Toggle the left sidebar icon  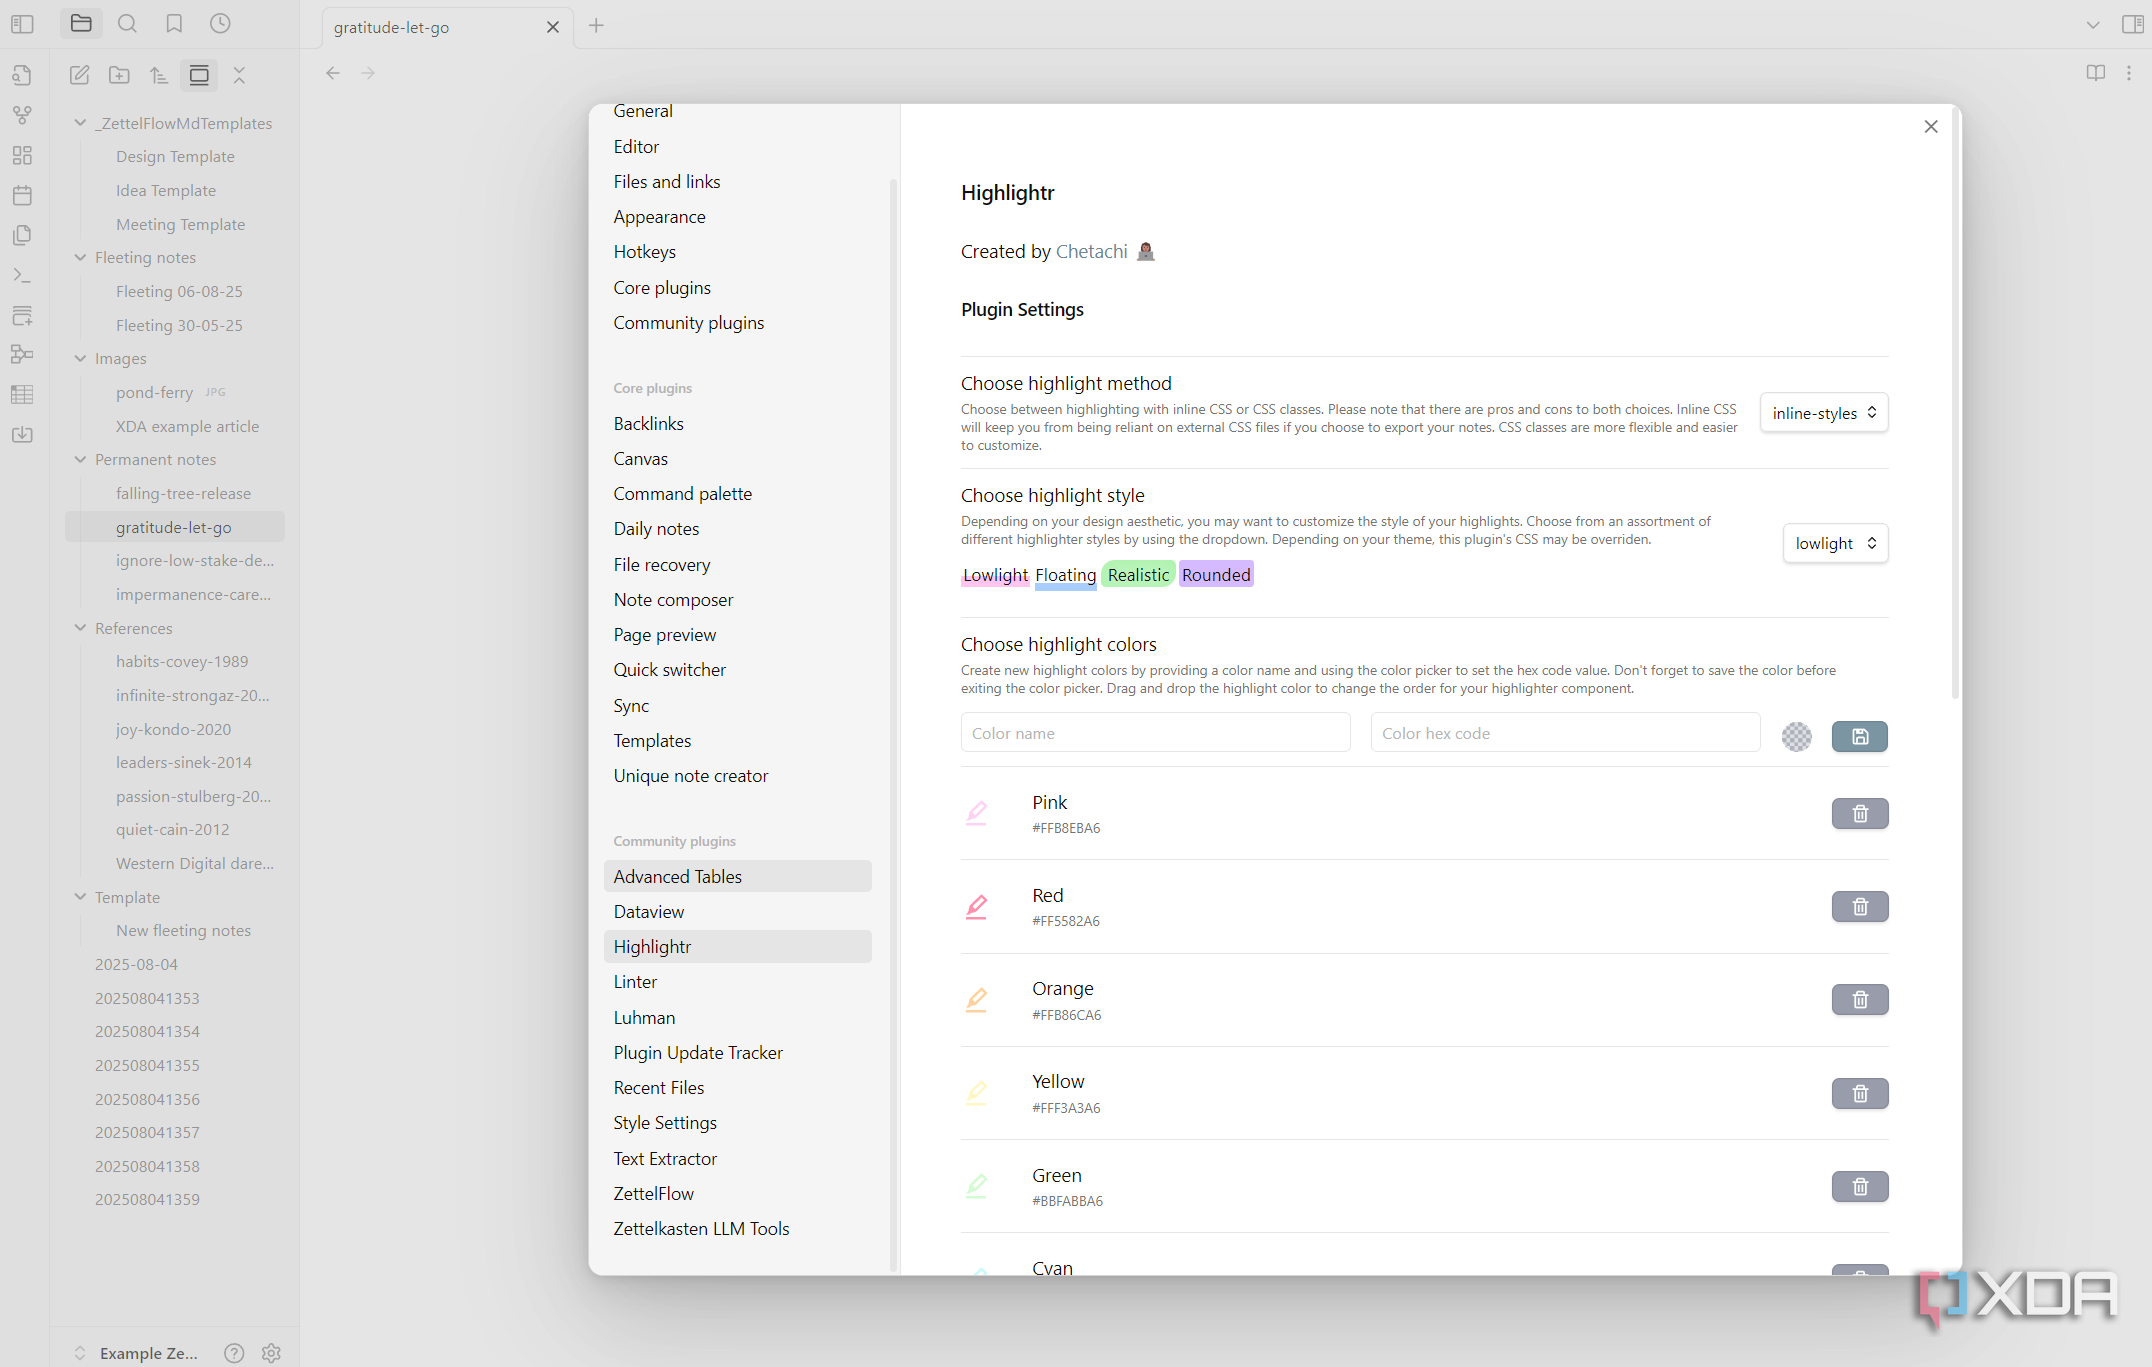(22, 24)
